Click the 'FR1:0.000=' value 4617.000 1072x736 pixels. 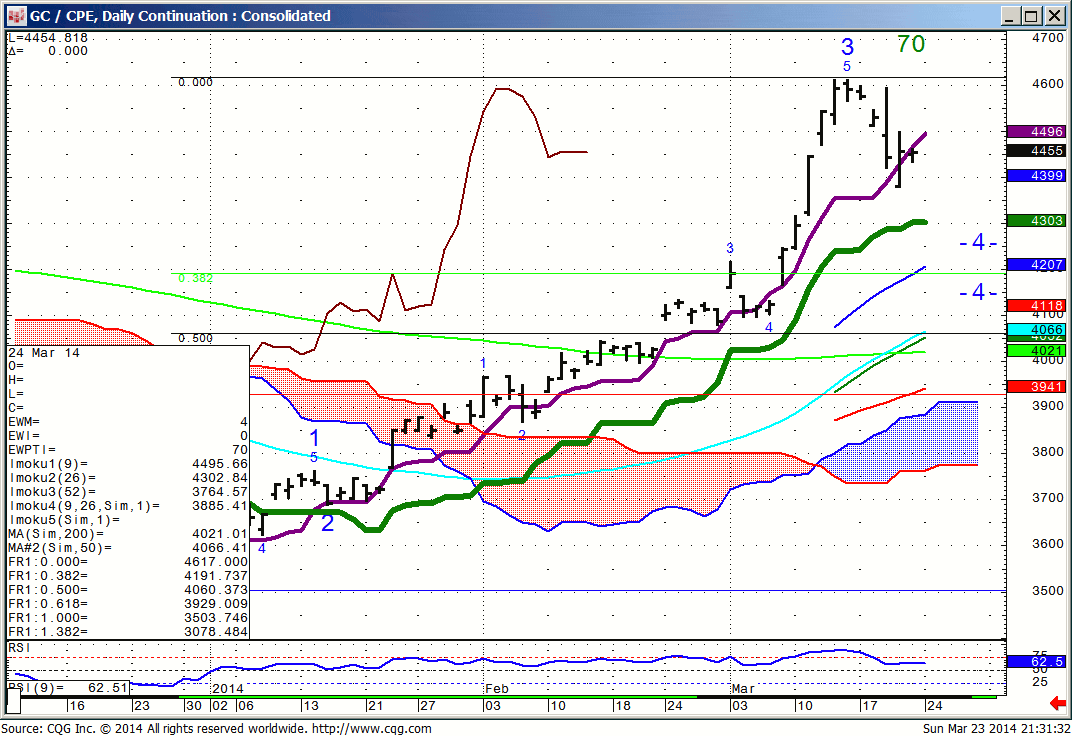coord(216,562)
